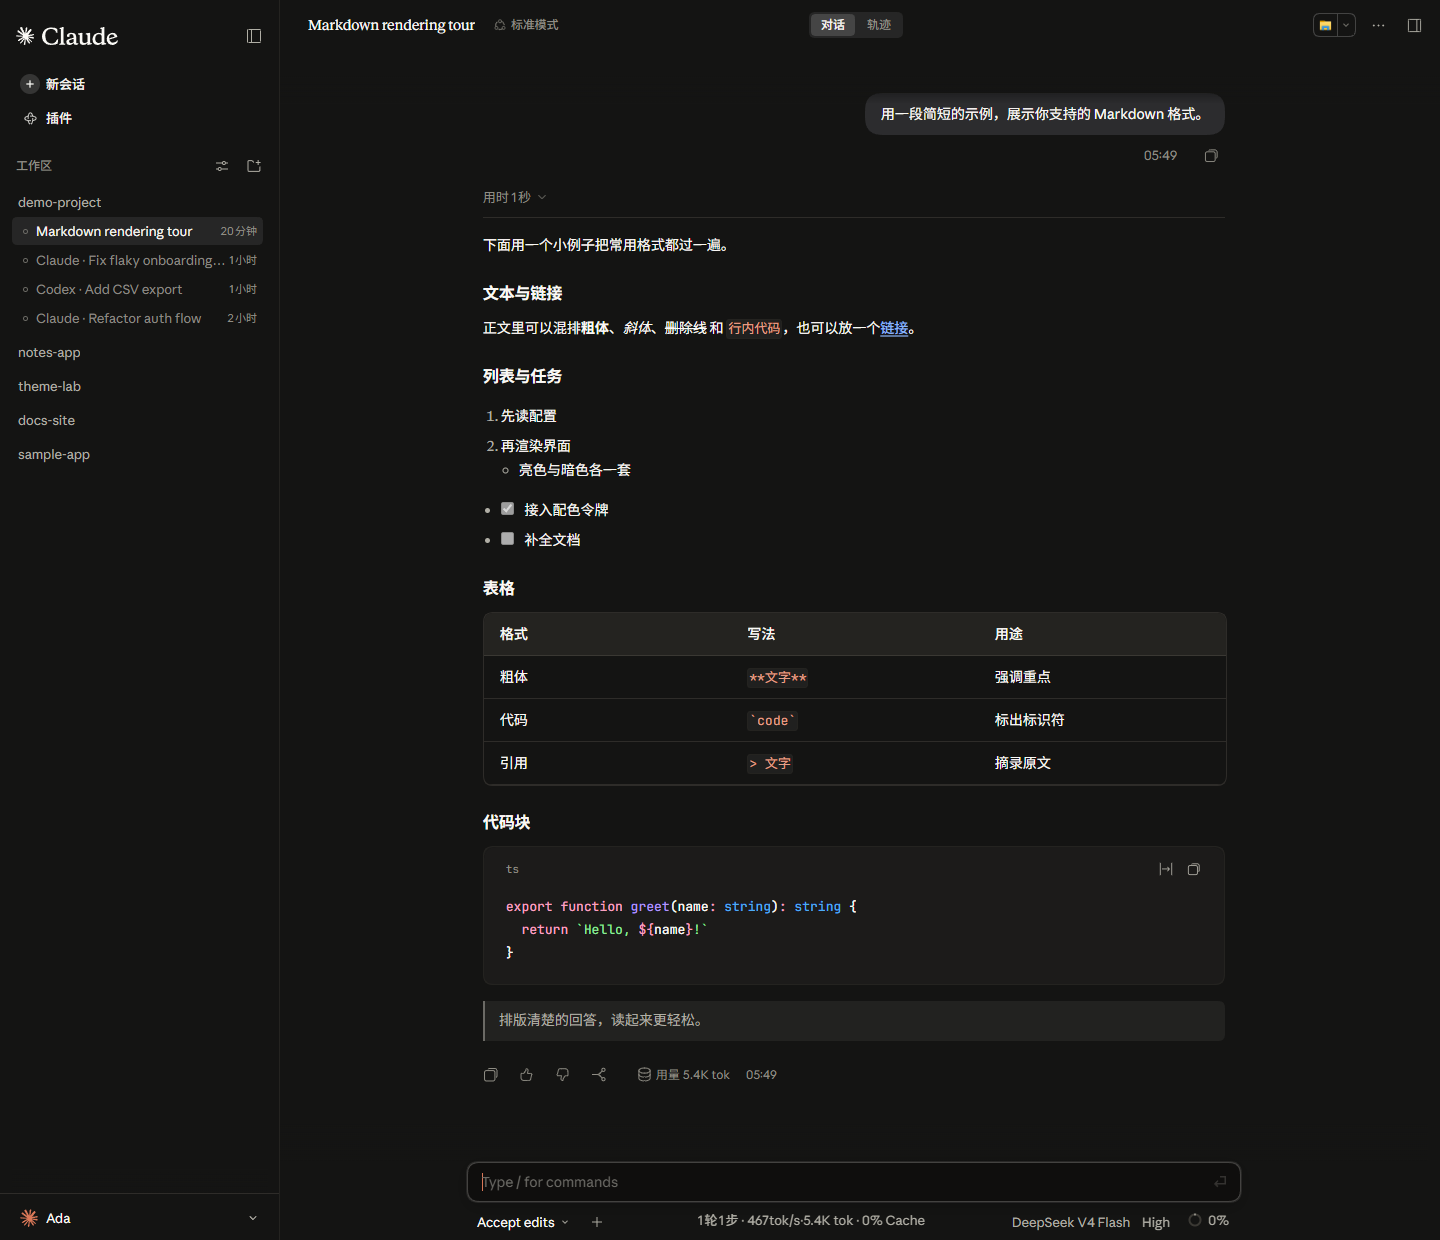Switch to the 轨迹 tab
This screenshot has height=1240, width=1440.
pyautogui.click(x=879, y=25)
